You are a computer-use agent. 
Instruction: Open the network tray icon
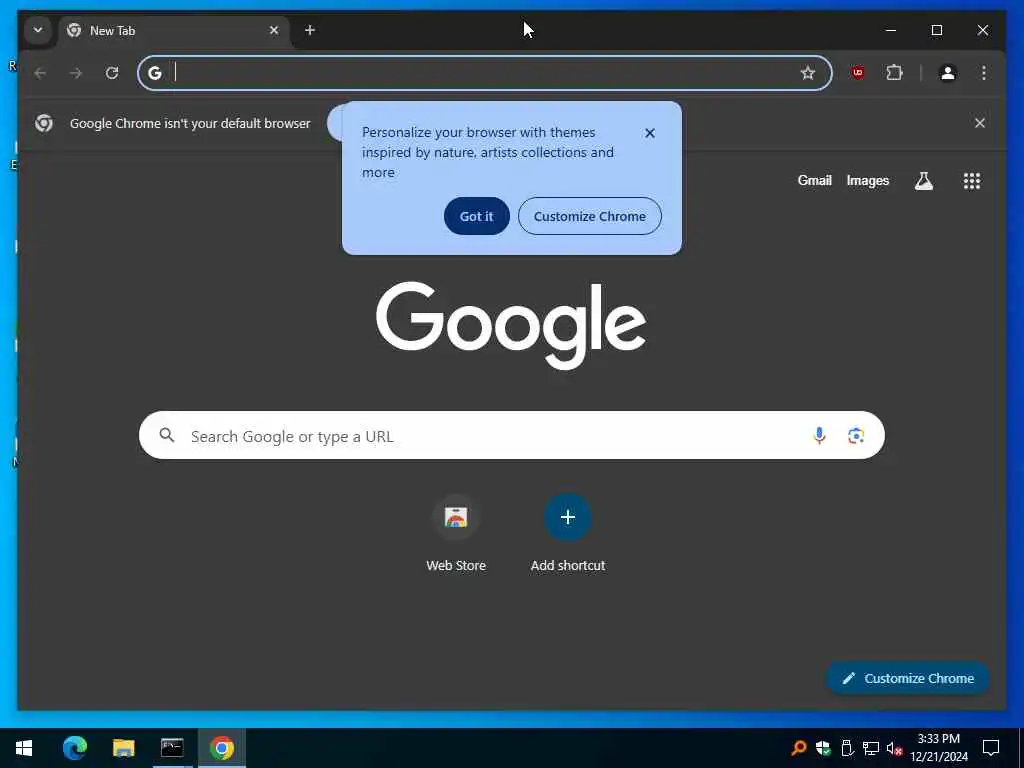[871, 748]
